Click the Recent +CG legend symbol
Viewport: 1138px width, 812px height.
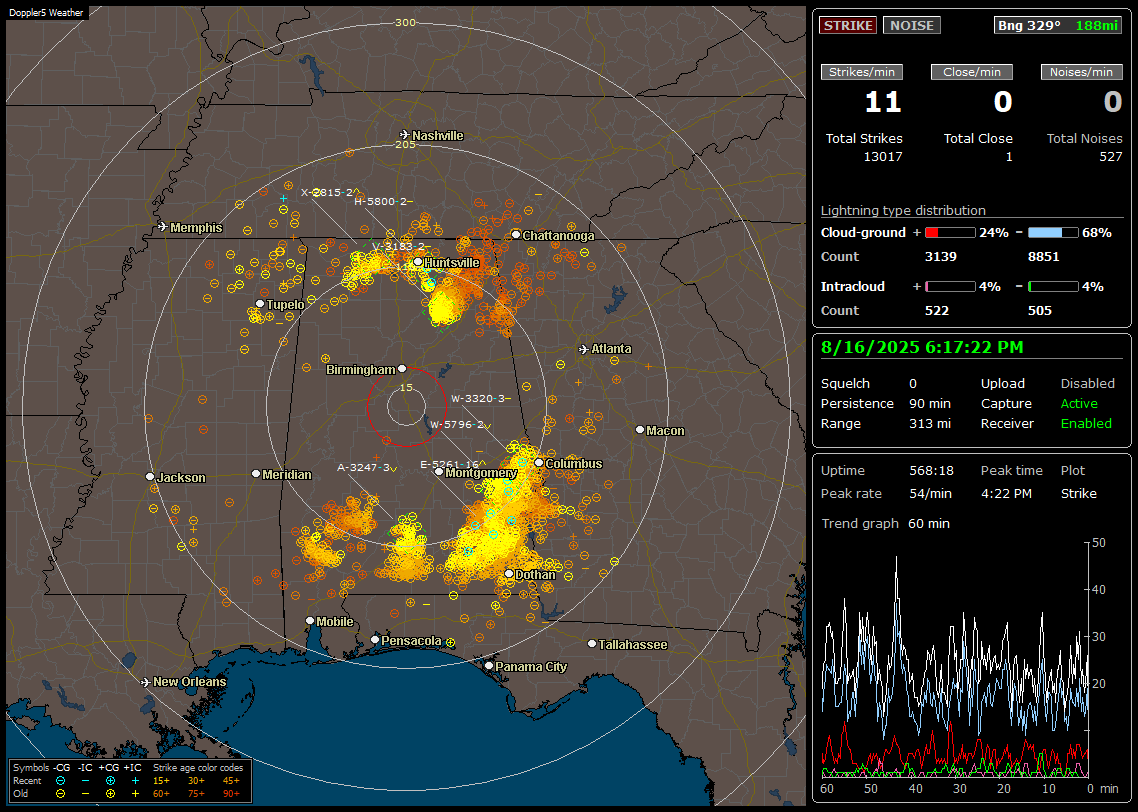(x=110, y=781)
